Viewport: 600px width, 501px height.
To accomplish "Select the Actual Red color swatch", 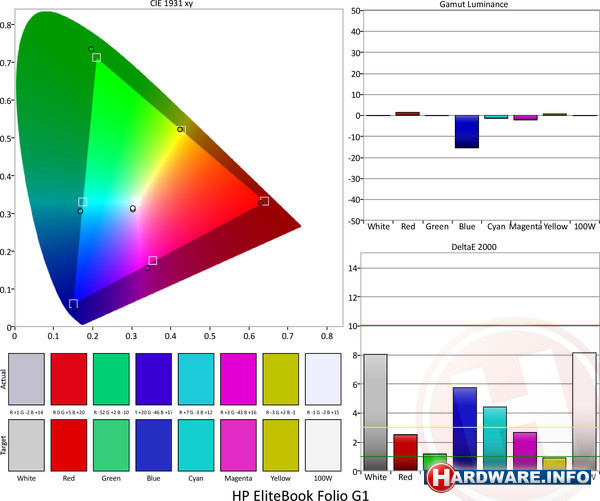I will pos(69,379).
